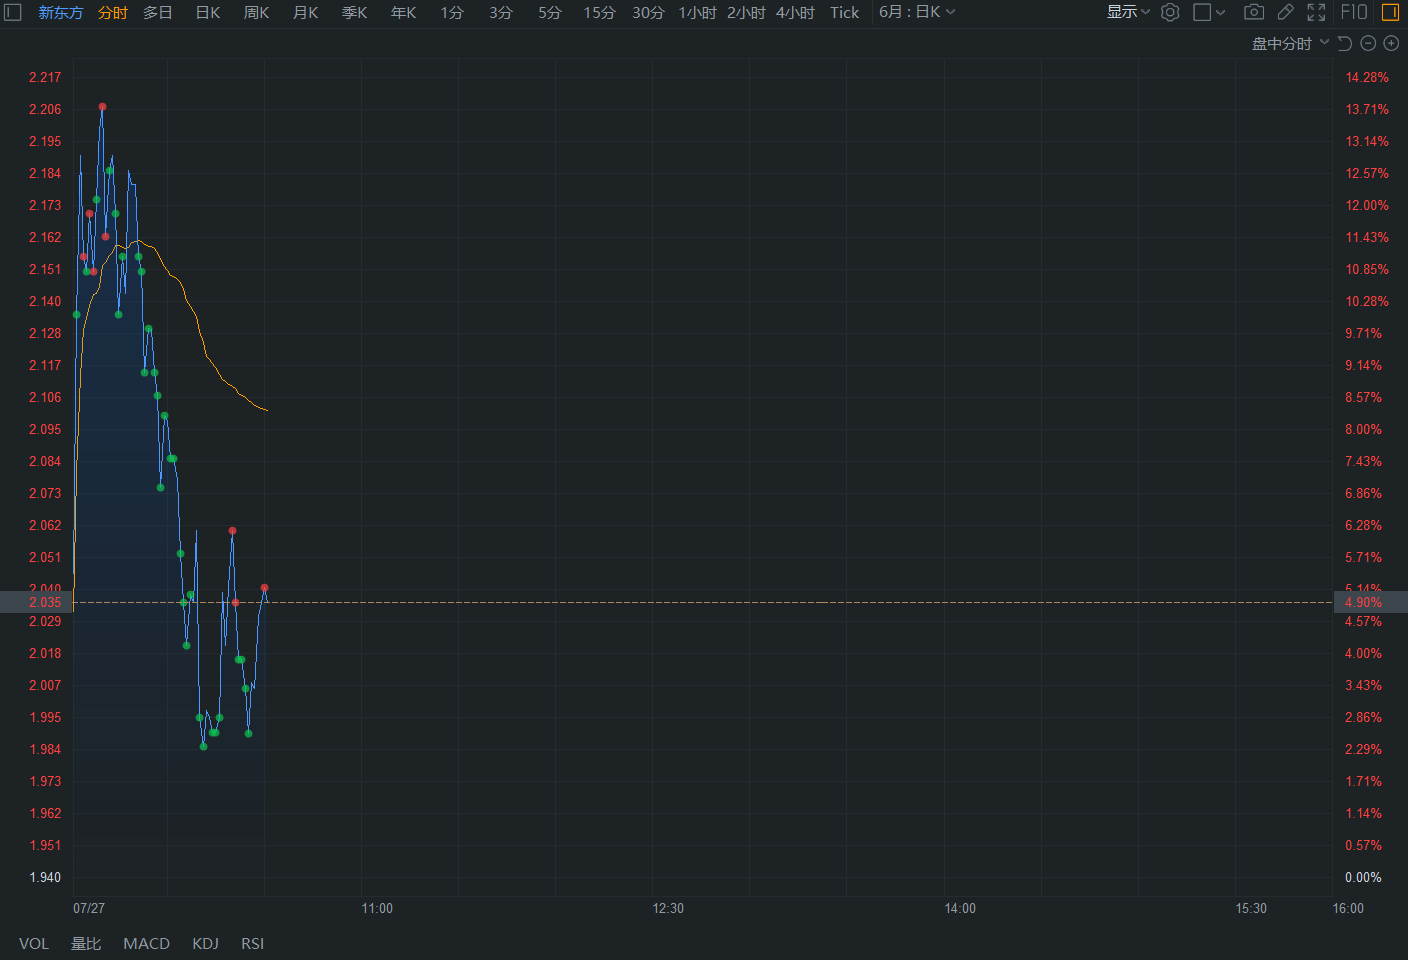
Task: Click the green marker at the 1.984 low
Action: [203, 746]
